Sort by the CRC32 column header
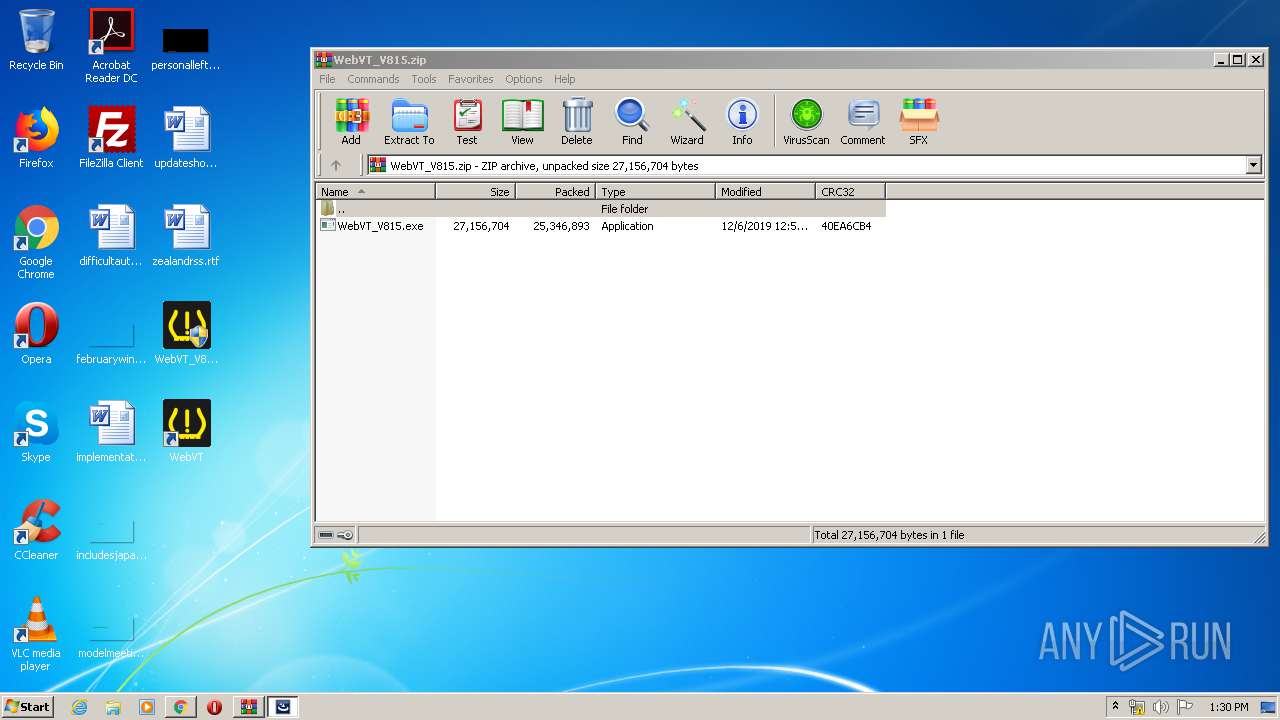 [851, 192]
